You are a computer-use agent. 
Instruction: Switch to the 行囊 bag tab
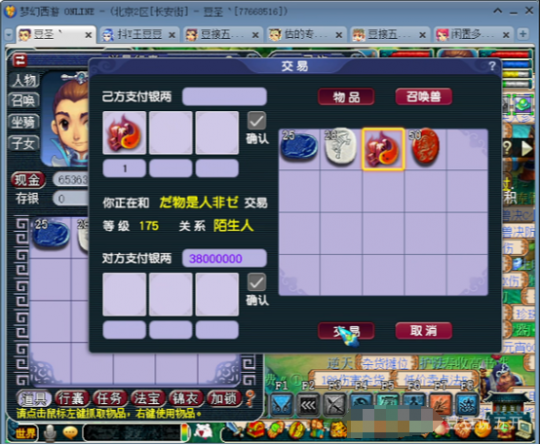[72, 399]
